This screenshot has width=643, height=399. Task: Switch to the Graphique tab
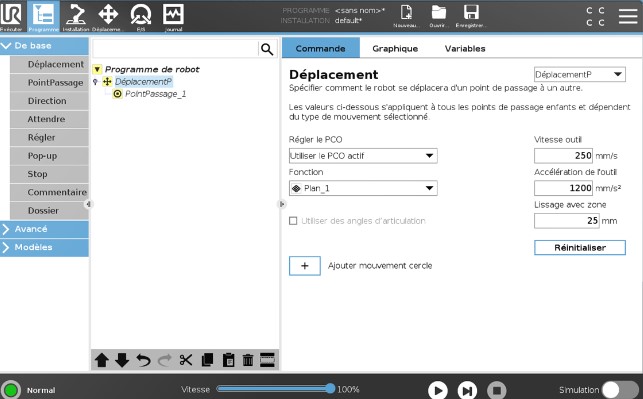(395, 48)
